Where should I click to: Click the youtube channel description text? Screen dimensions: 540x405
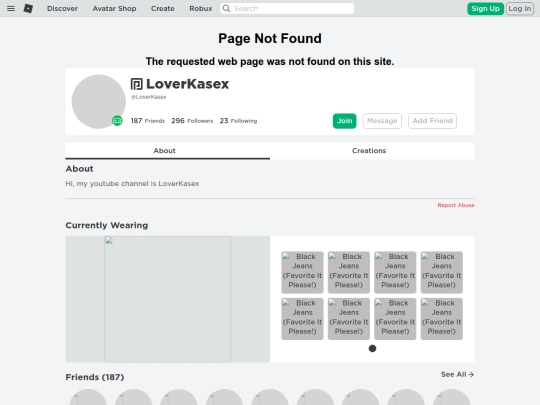coord(132,184)
